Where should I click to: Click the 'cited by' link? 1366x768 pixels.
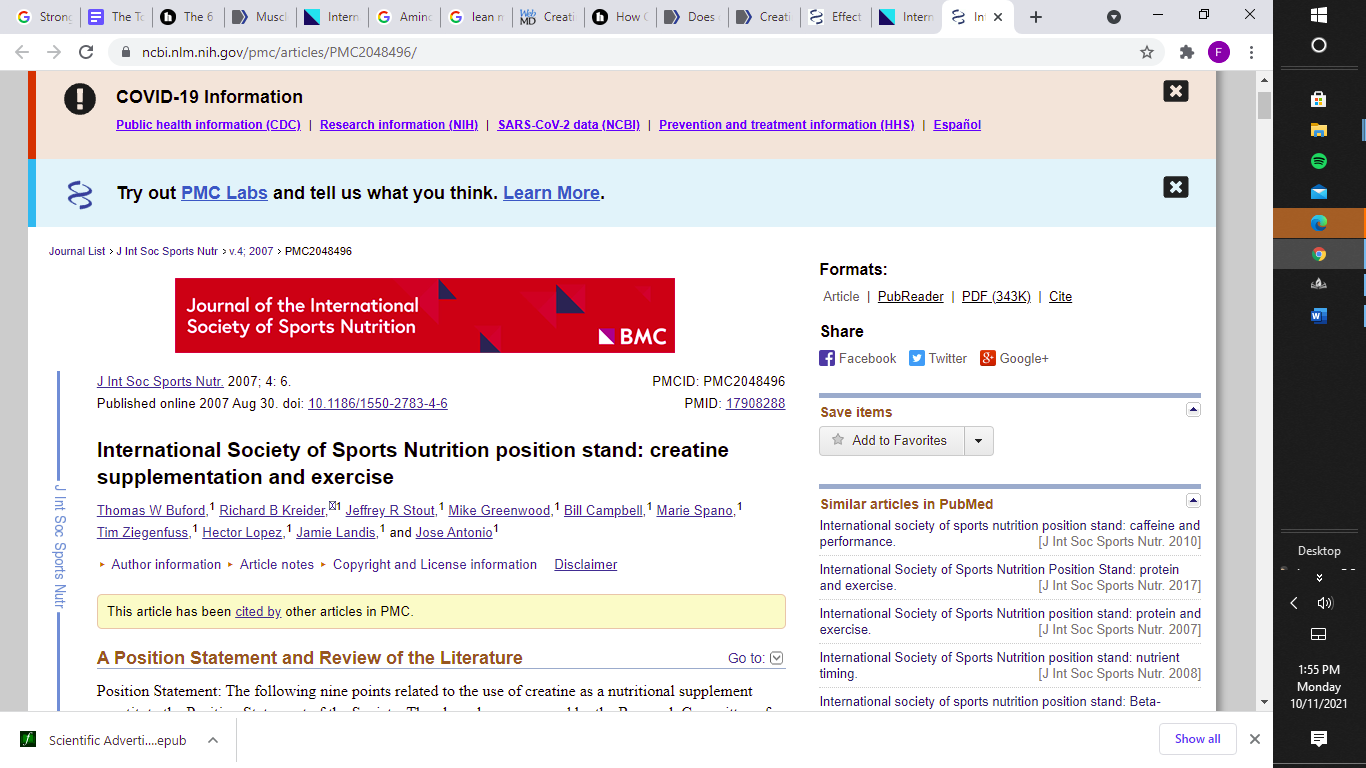[x=258, y=611]
